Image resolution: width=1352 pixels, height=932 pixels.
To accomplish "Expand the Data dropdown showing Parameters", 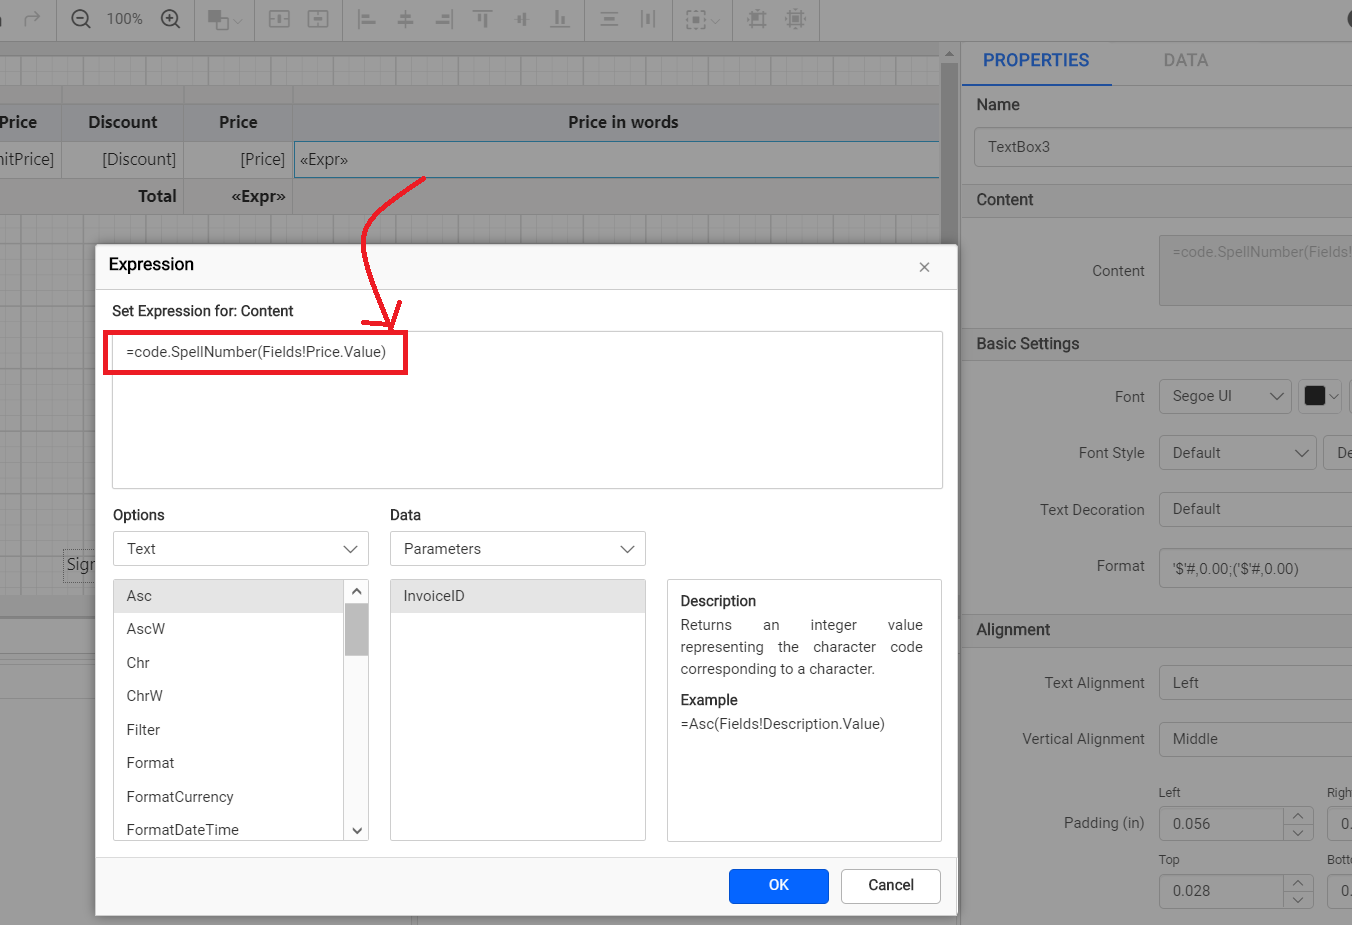I will [517, 549].
